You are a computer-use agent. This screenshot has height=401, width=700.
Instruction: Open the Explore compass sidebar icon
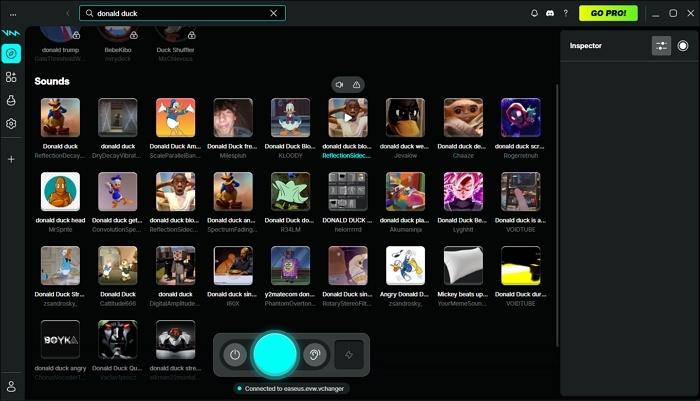[11, 54]
